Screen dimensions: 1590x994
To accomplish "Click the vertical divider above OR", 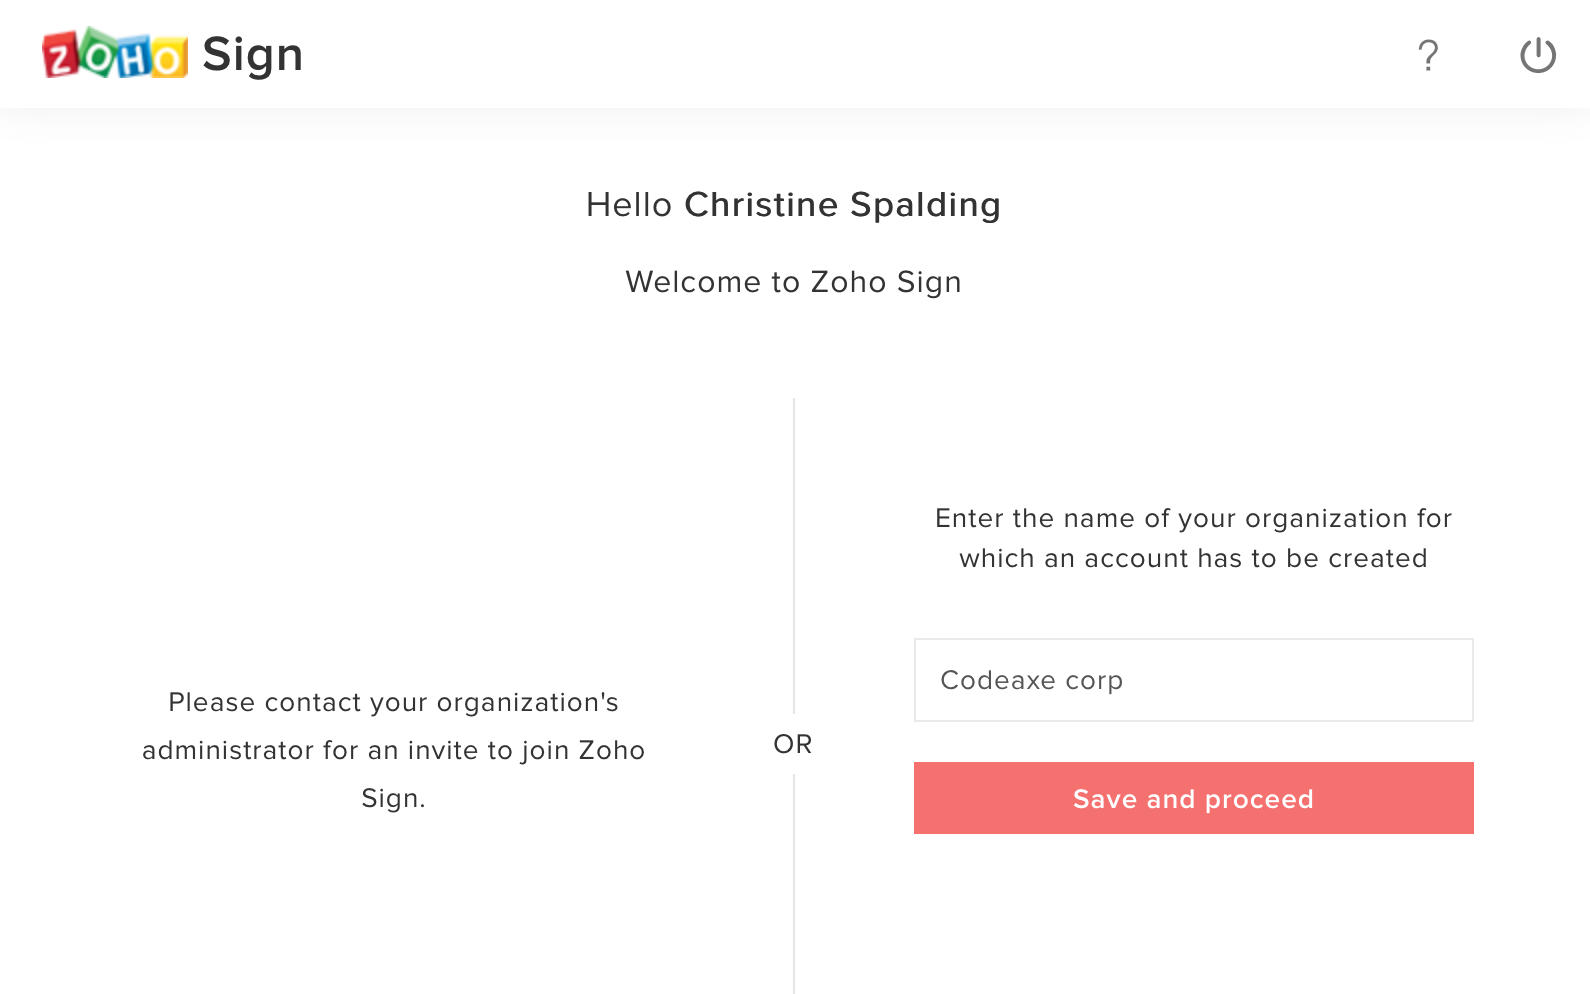I will [794, 556].
